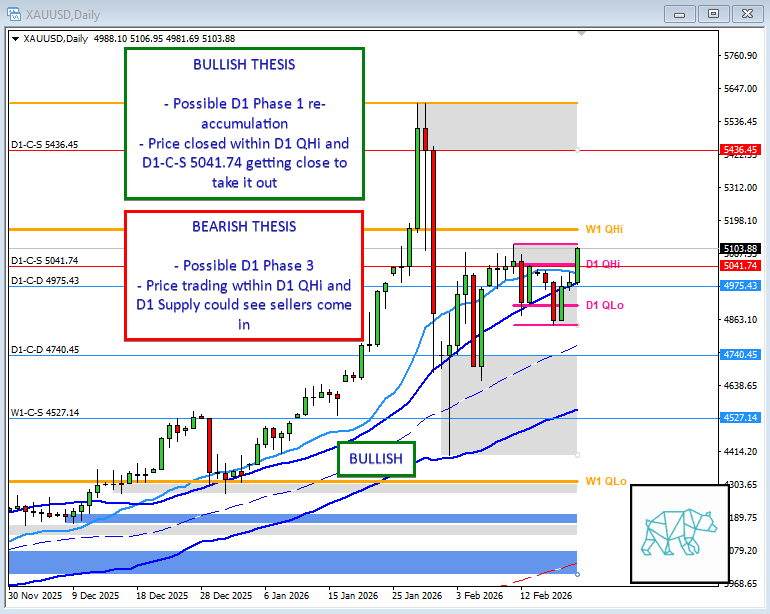Select the red BEARISH THESIS text box
Screen dimensions: 770x614
[x=243, y=274]
